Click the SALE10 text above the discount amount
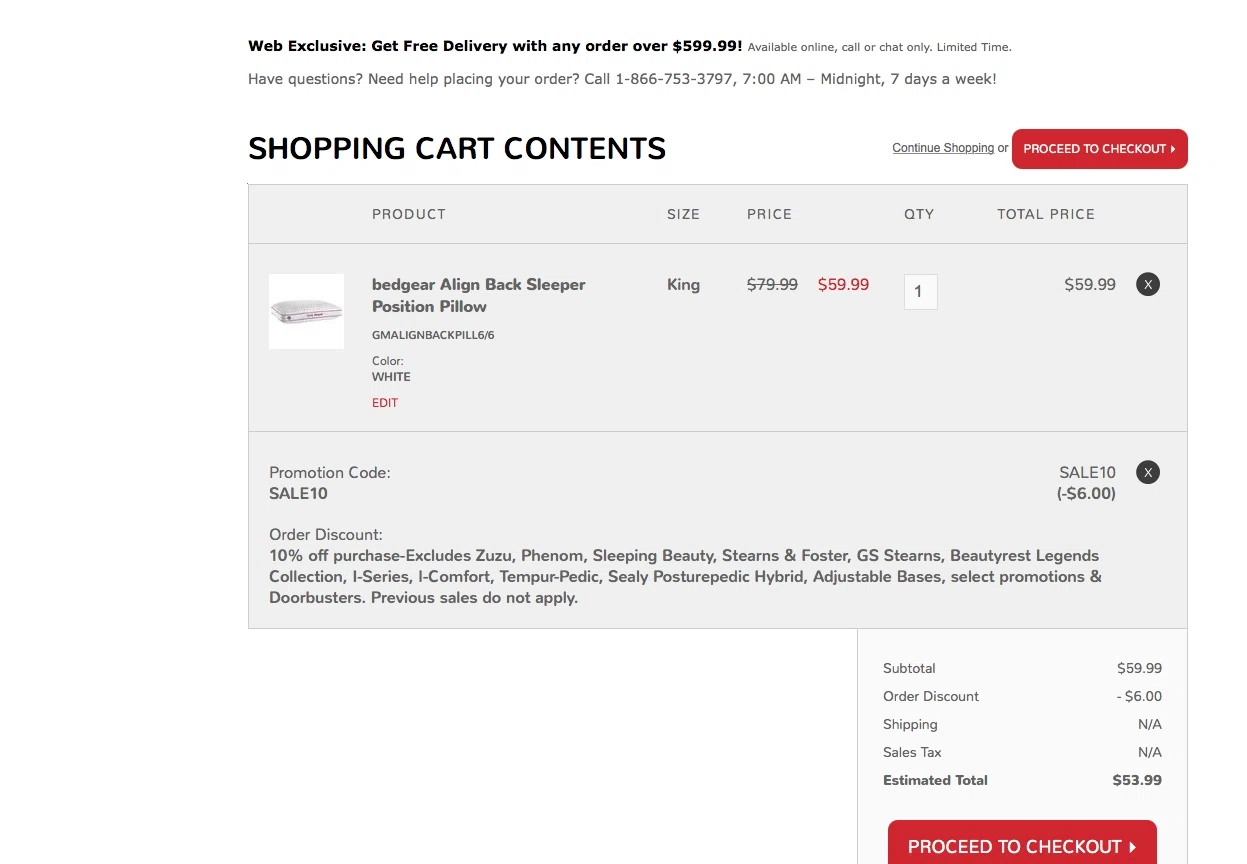 point(1087,472)
